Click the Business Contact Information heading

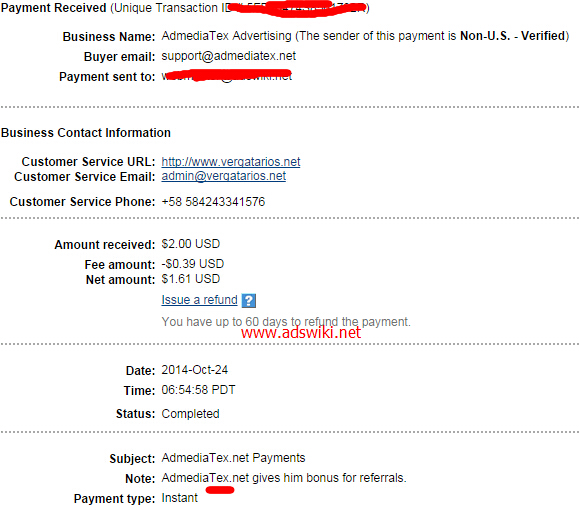tap(86, 133)
